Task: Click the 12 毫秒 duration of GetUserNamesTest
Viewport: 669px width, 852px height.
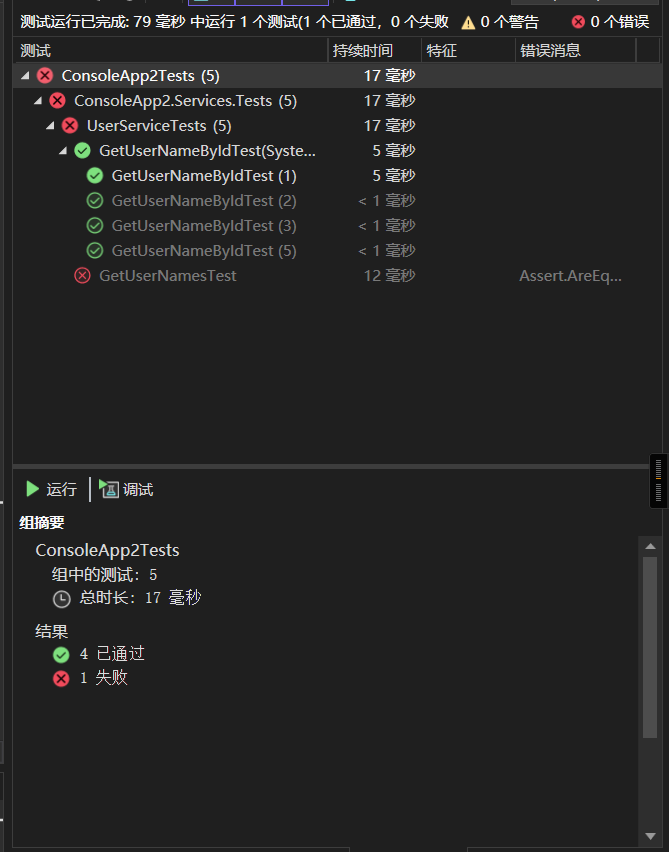Action: pos(390,276)
